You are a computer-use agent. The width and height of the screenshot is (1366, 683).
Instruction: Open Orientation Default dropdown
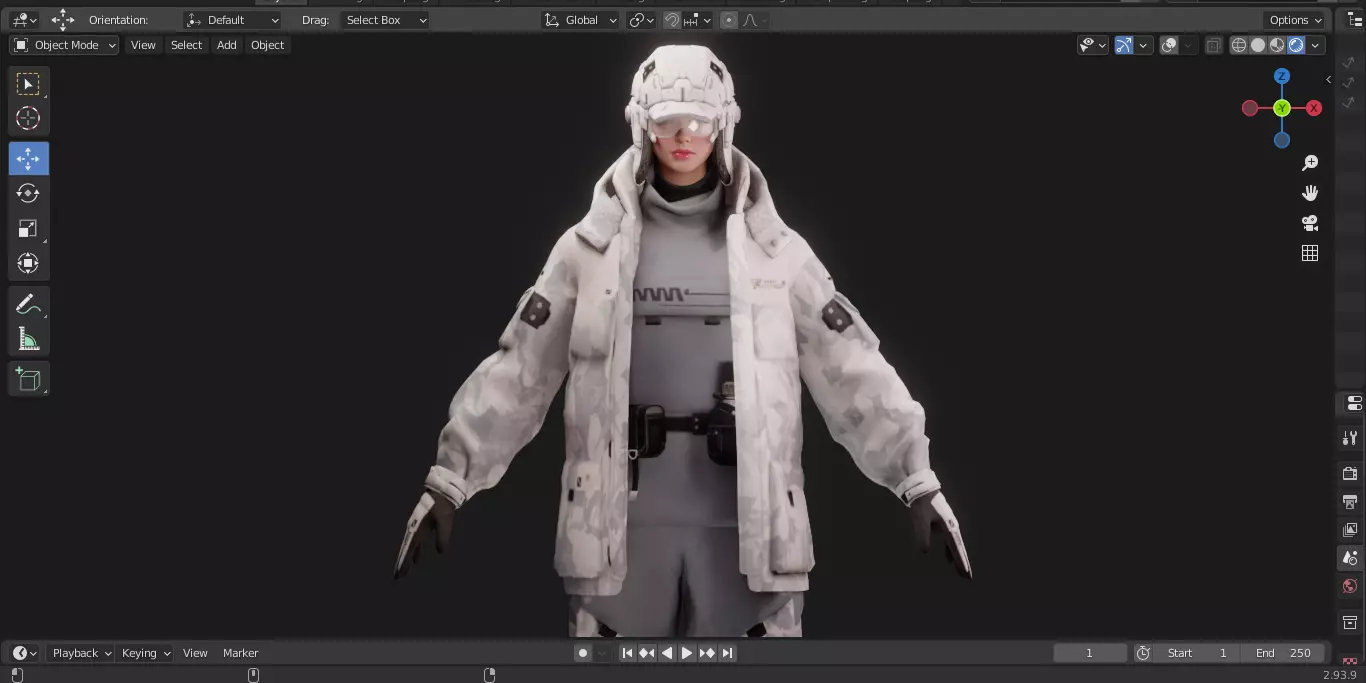click(x=233, y=20)
